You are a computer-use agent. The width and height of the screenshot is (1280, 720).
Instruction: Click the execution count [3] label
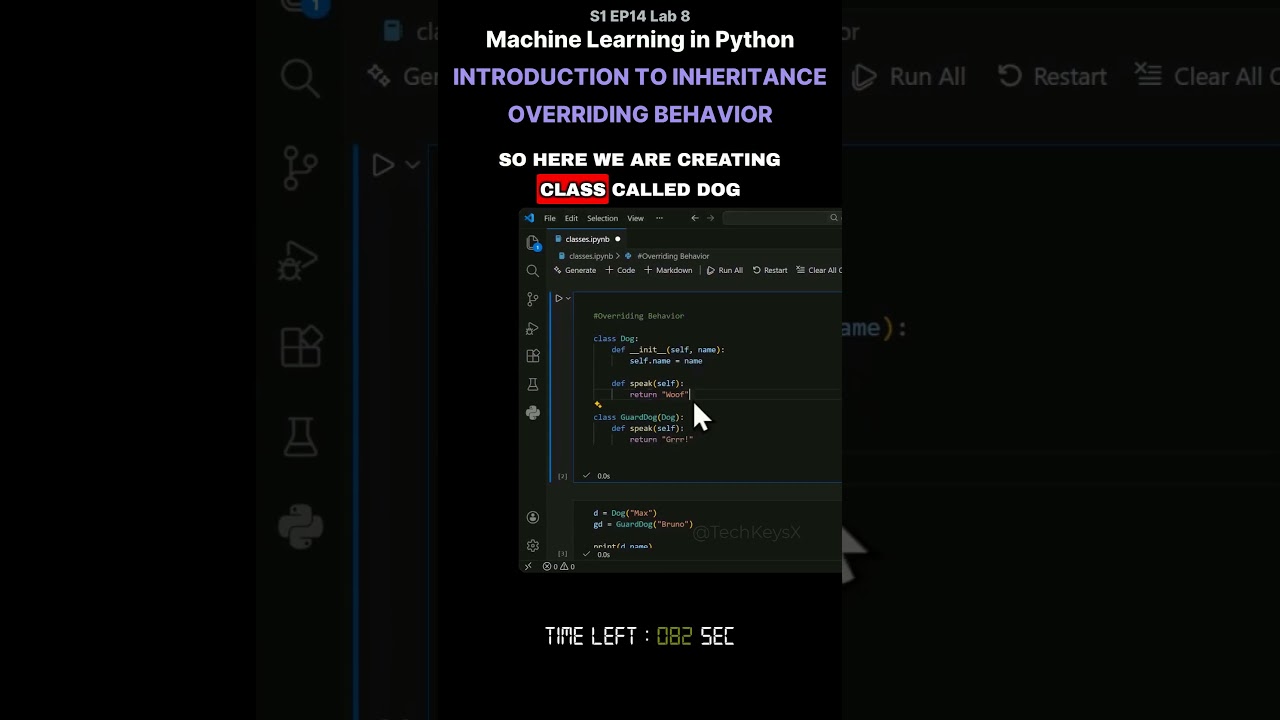tap(562, 554)
